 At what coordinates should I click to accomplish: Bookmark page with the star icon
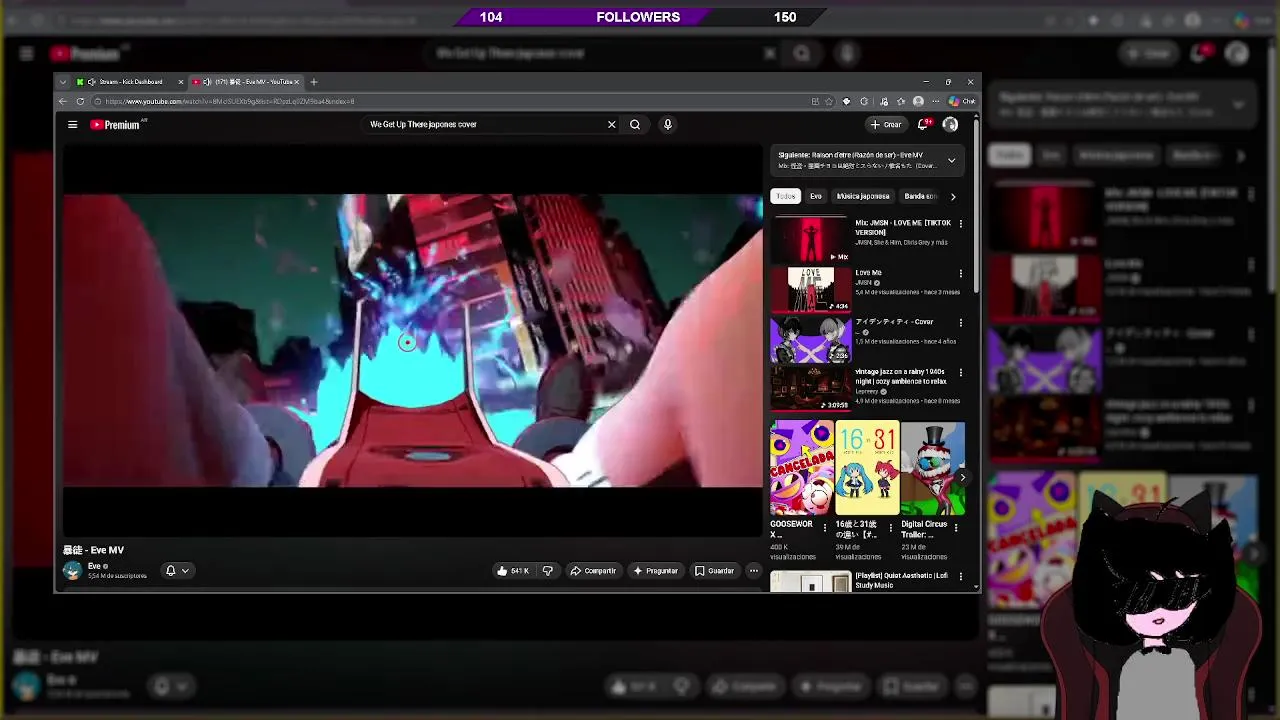(x=830, y=101)
